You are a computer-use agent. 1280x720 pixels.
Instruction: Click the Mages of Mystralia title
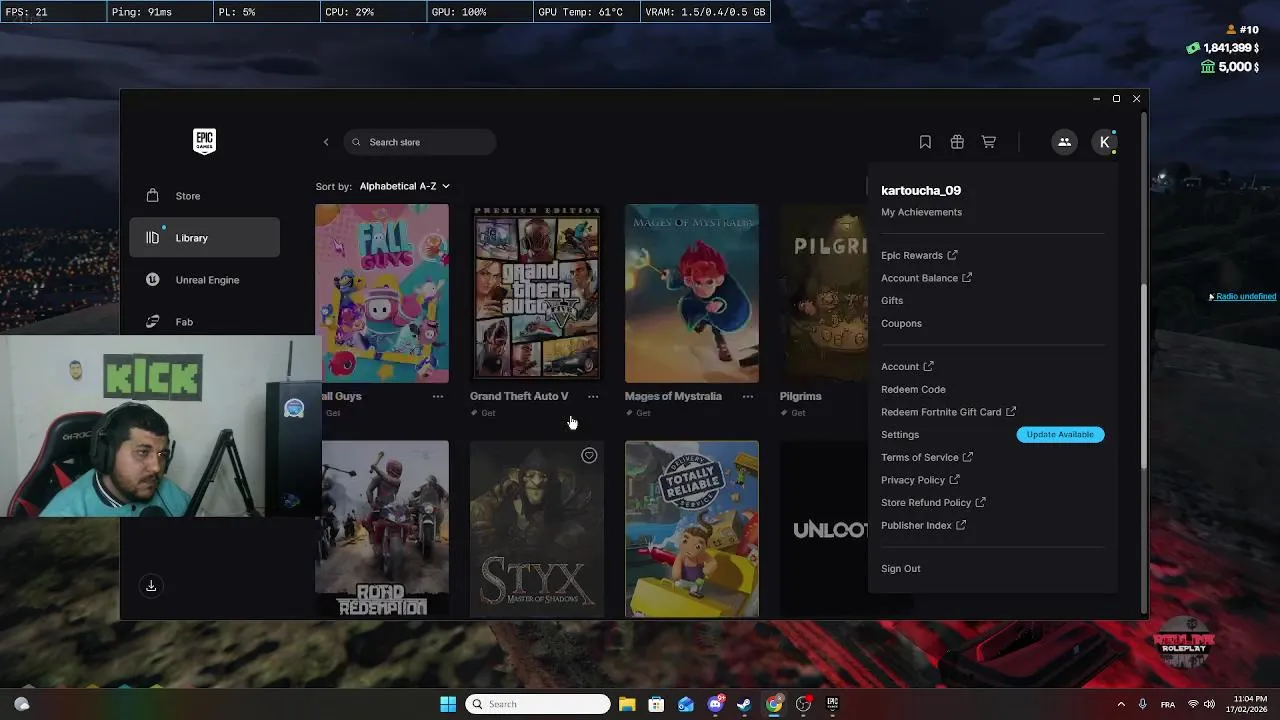tap(673, 396)
